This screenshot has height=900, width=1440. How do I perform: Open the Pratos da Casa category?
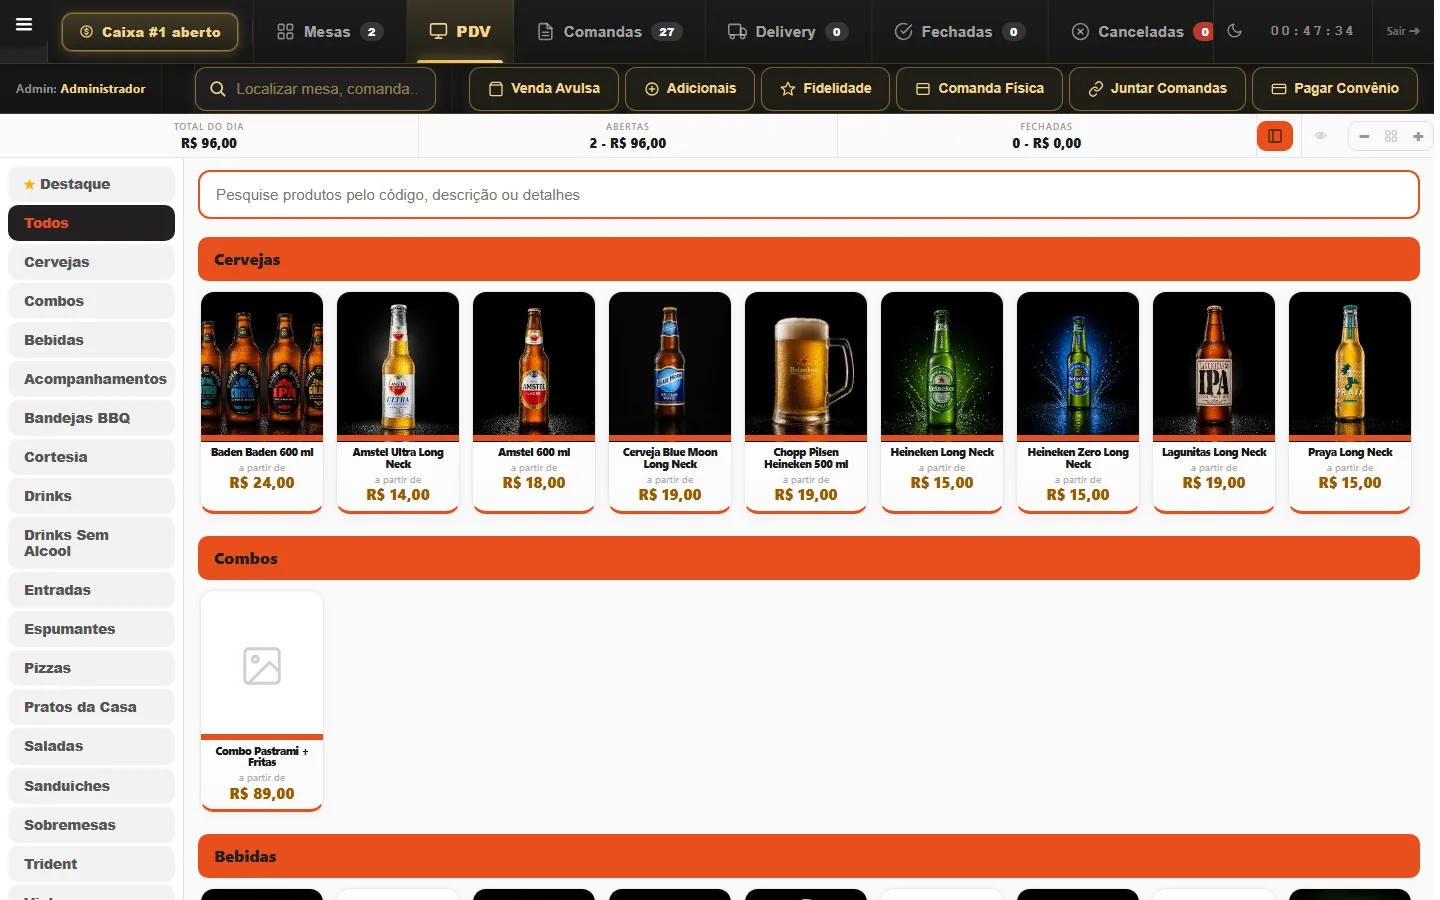(x=91, y=707)
